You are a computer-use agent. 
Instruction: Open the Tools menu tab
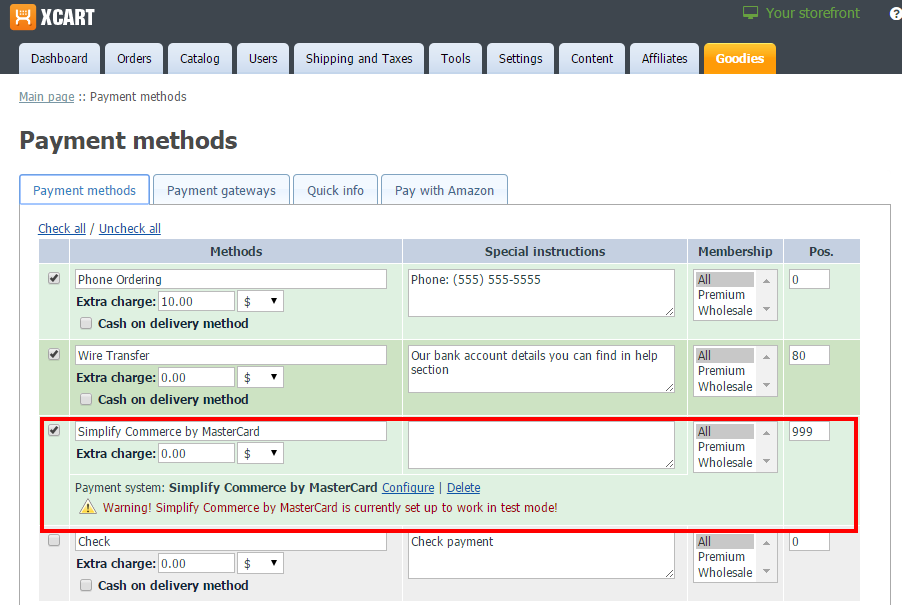click(x=456, y=59)
